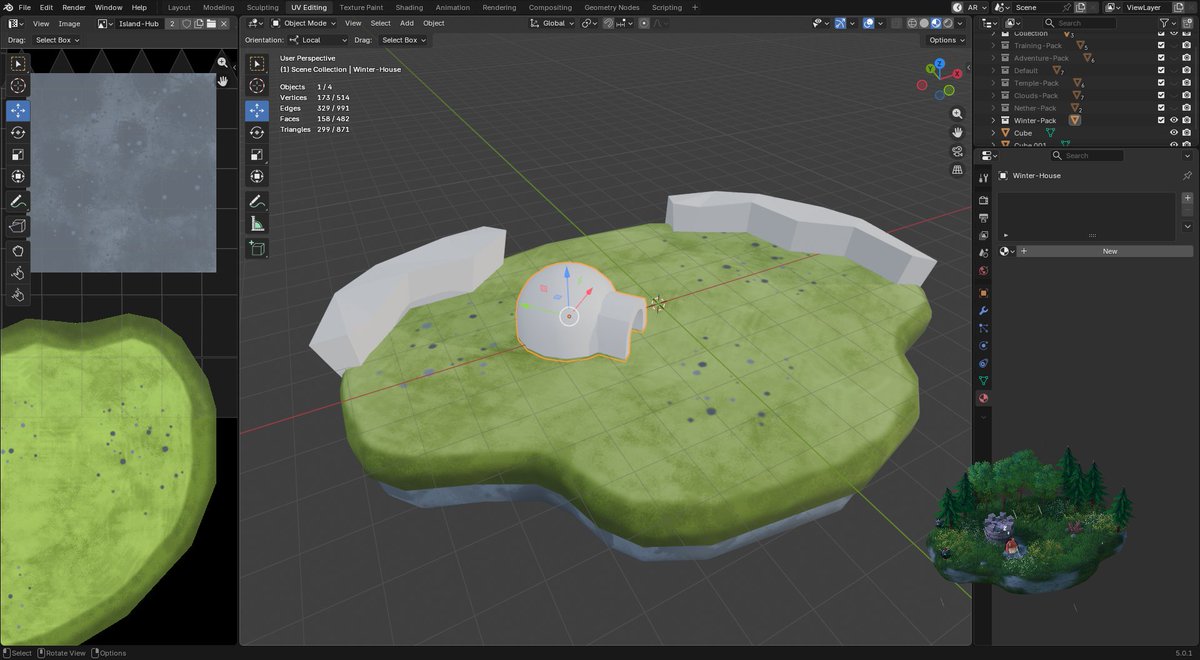Image resolution: width=1200 pixels, height=660 pixels.
Task: Open image folder icon next to Island-Hub
Action: tap(211, 23)
